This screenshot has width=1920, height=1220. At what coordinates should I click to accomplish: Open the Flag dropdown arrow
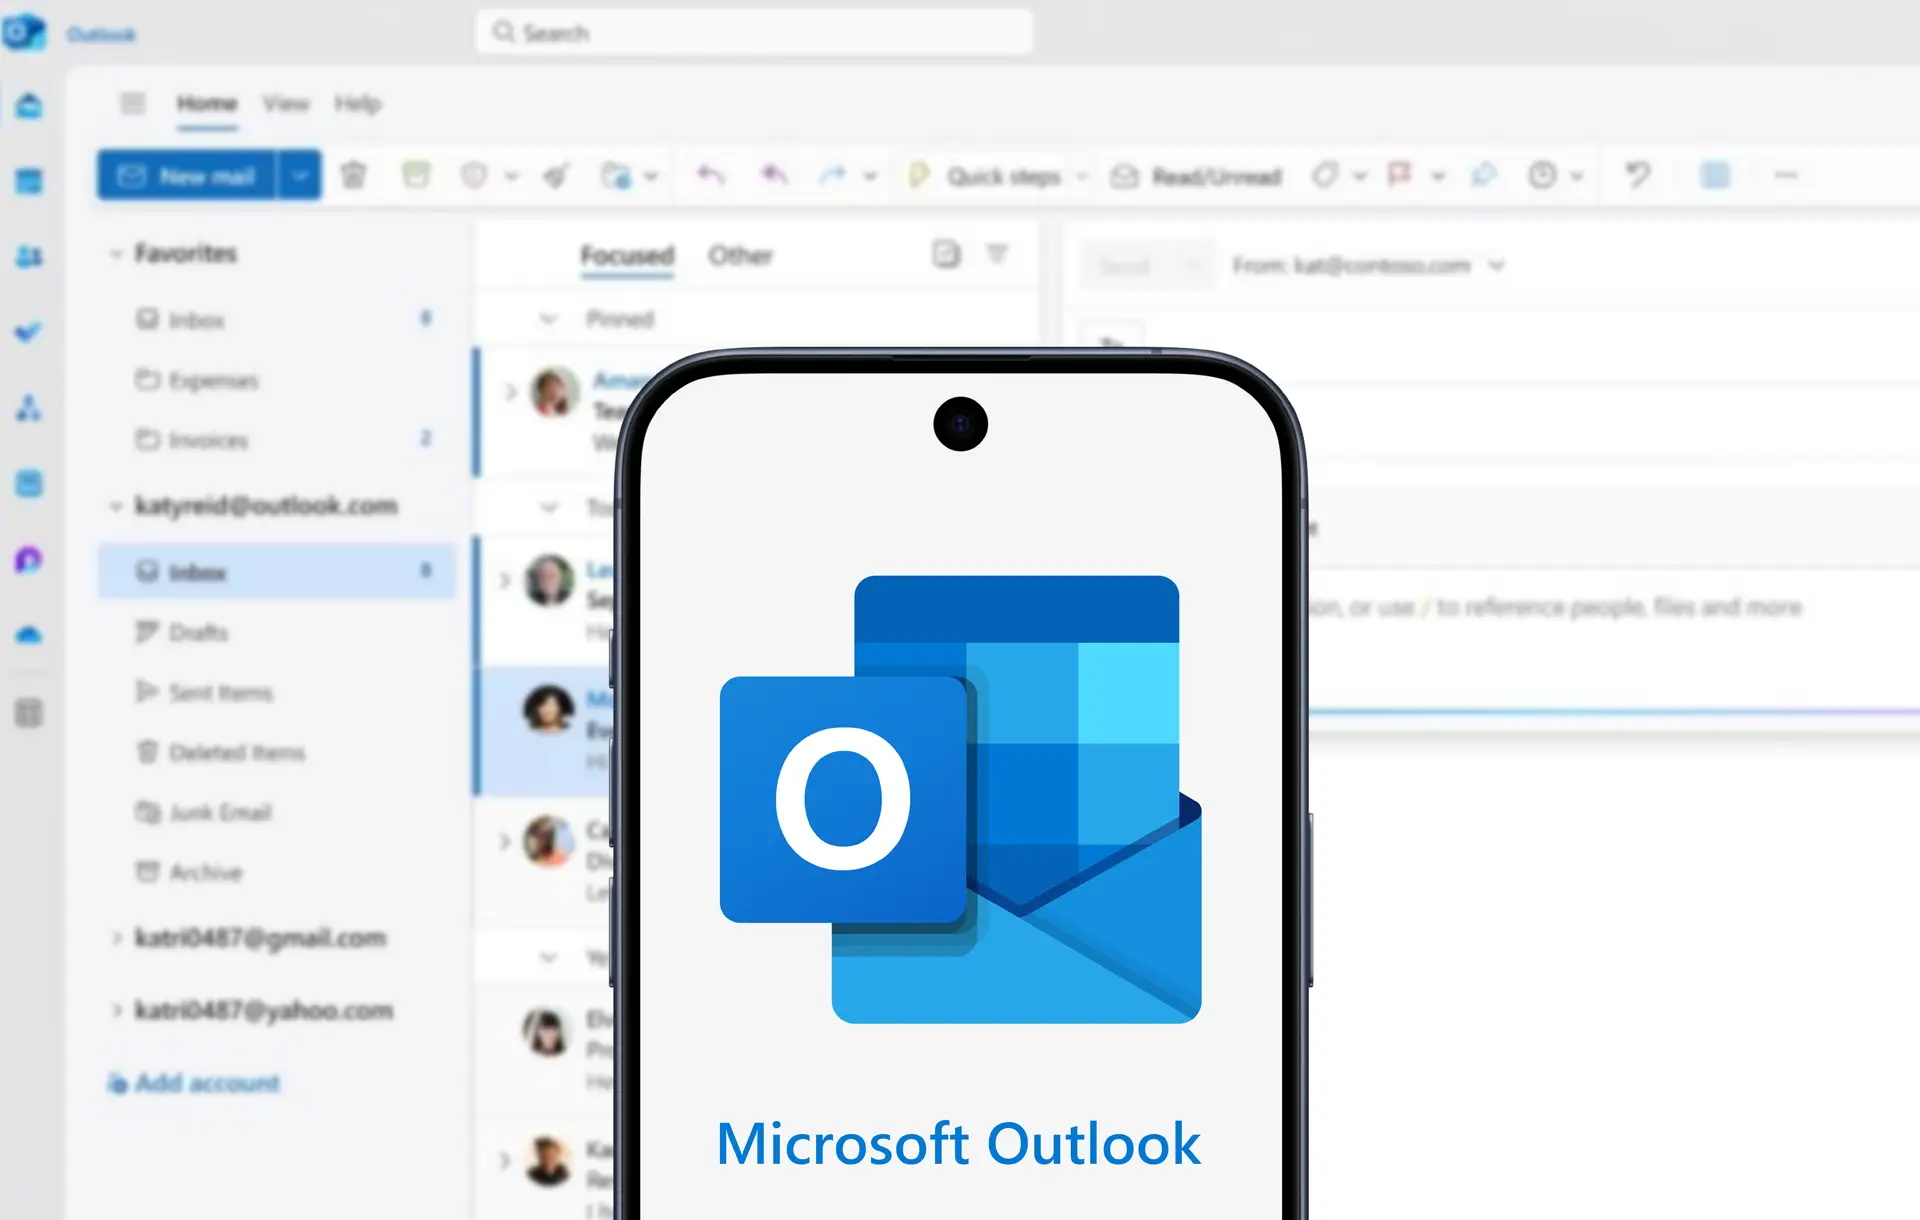click(1438, 177)
